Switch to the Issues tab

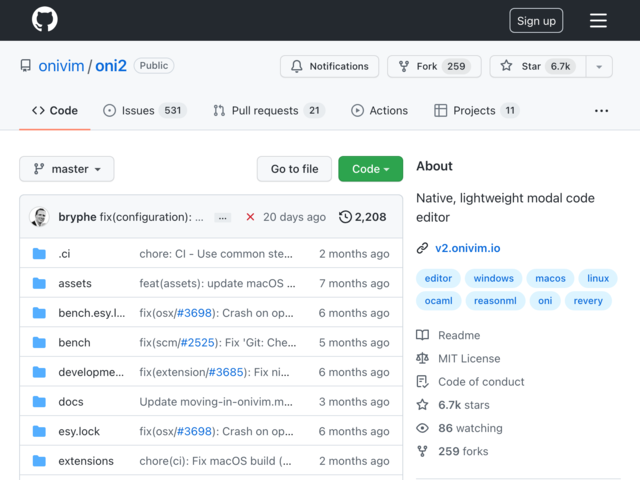point(144,111)
